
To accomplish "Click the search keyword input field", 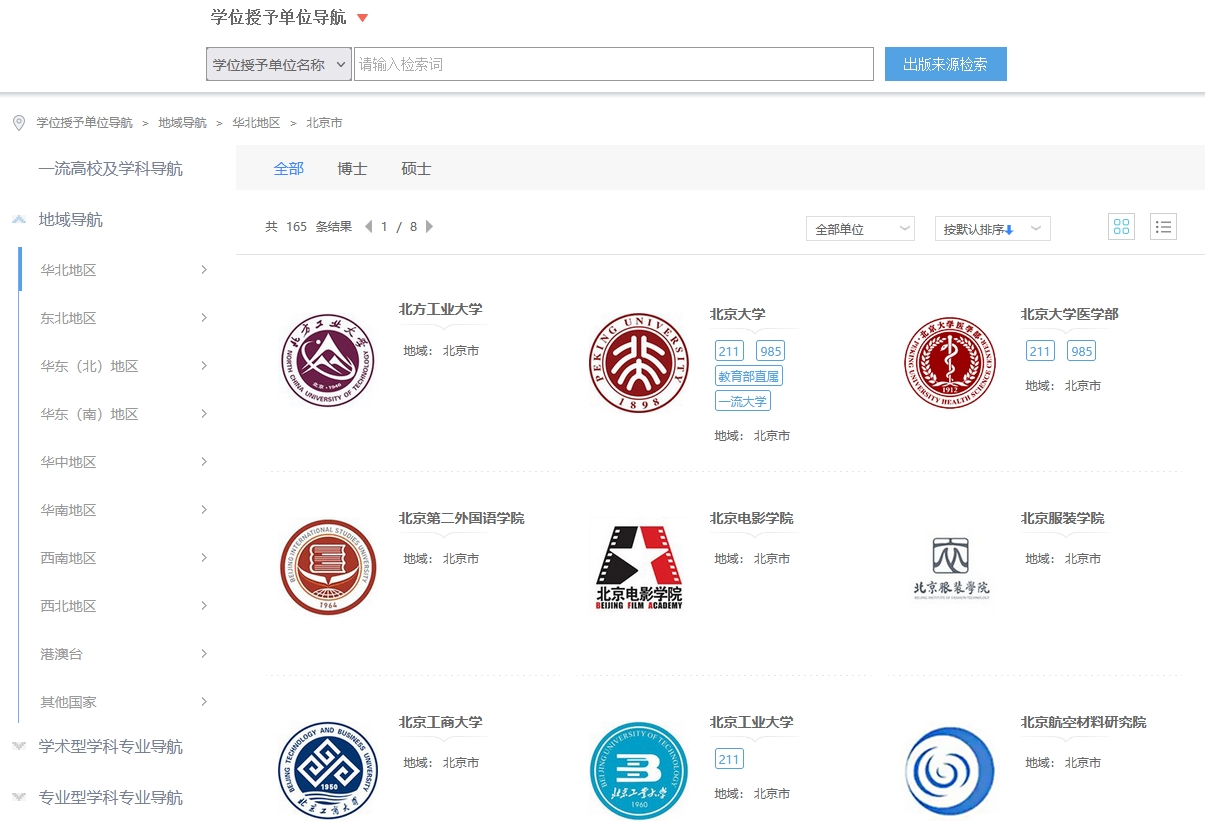I will point(613,64).
